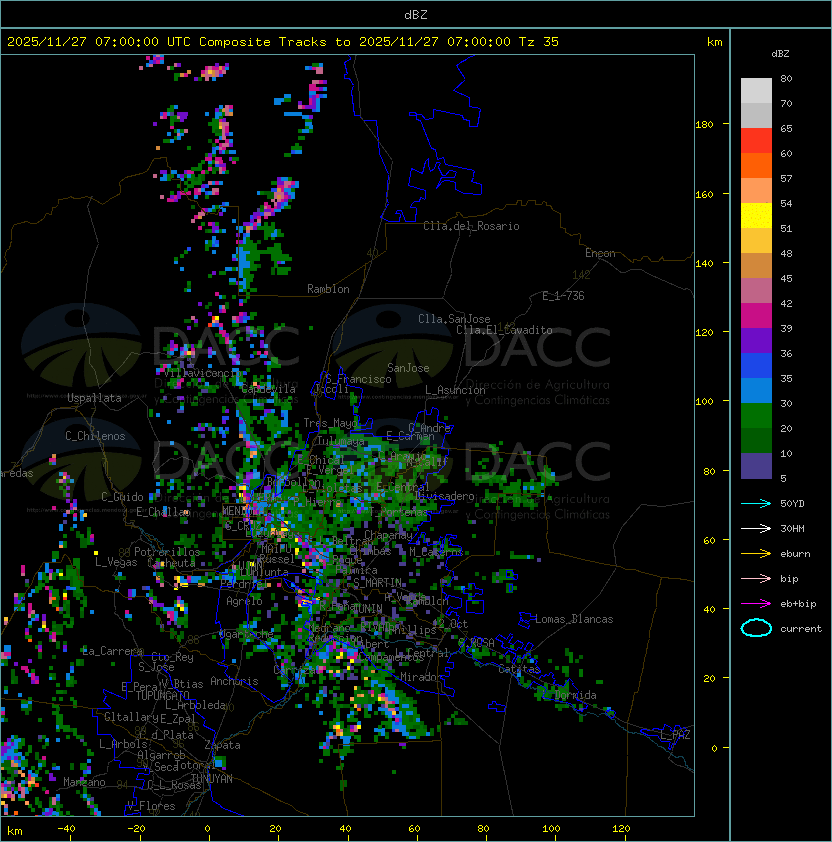The width and height of the screenshot is (832, 842).
Task: Select the red 60-65 dBZ legend swatch
Action: pos(756,141)
